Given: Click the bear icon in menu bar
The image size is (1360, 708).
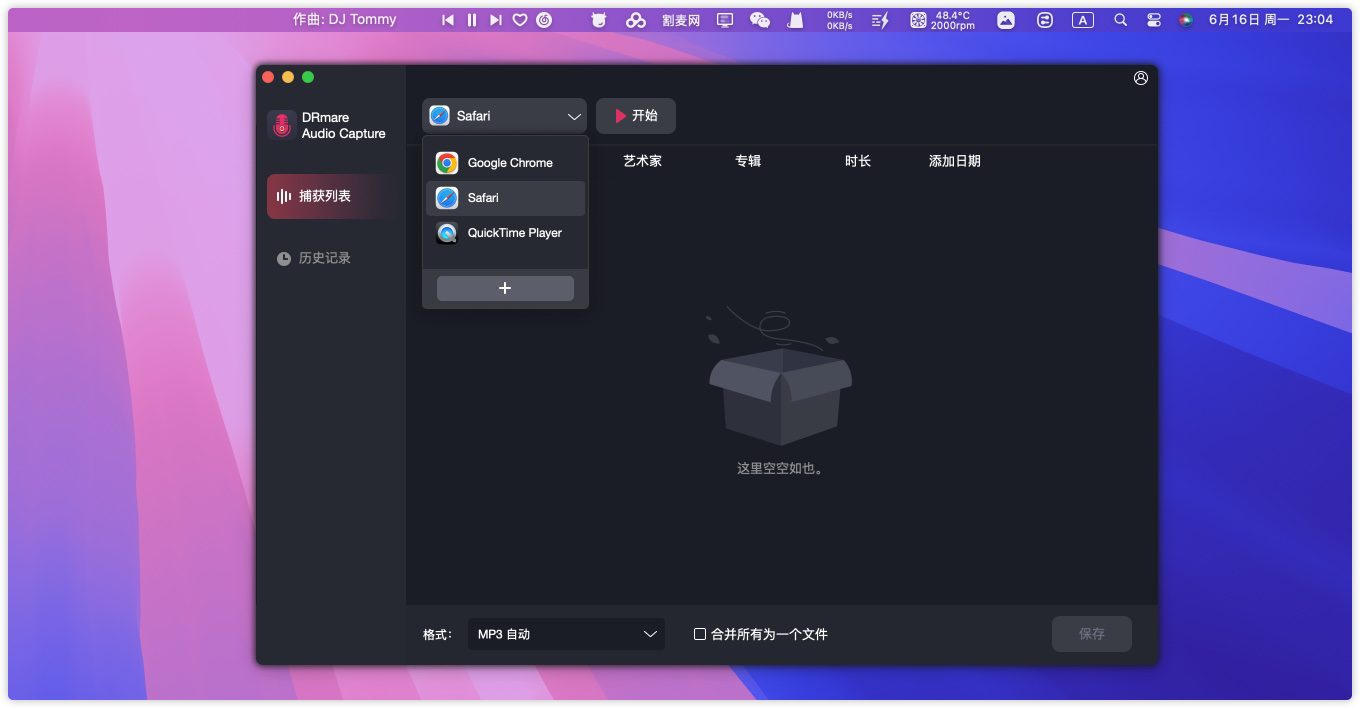Looking at the screenshot, I should 599,20.
